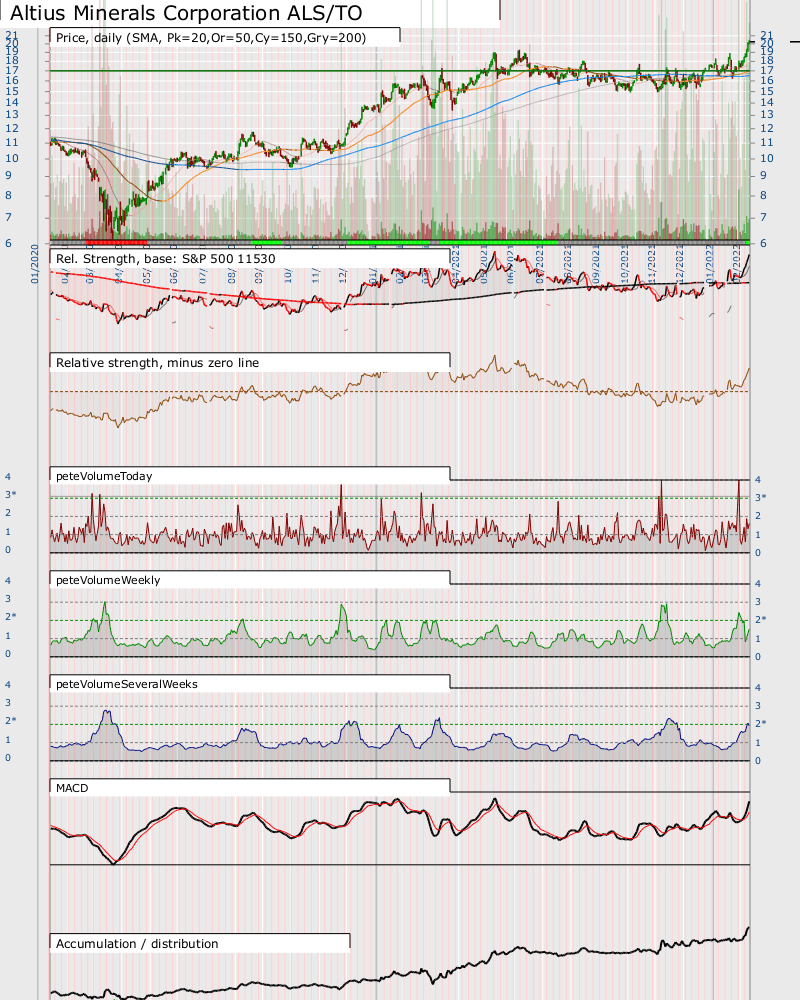Click the 3* label left of peteVolumeToday
This screenshot has height=1000, width=800.
11,495
